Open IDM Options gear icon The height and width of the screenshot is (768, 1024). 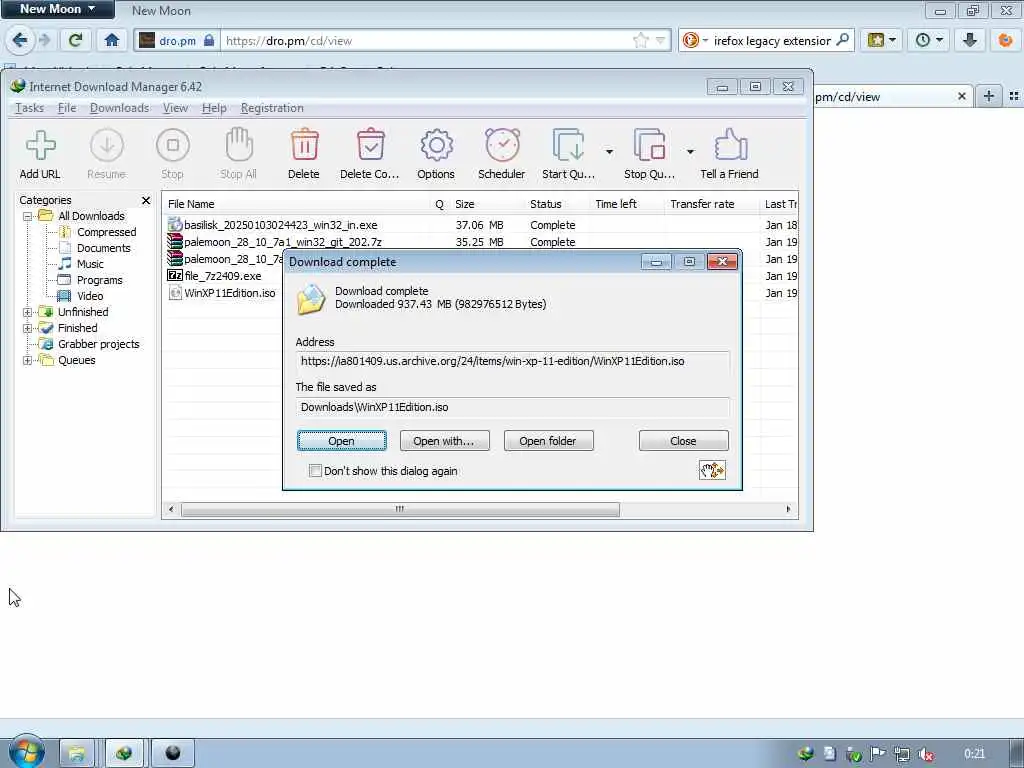pos(436,145)
